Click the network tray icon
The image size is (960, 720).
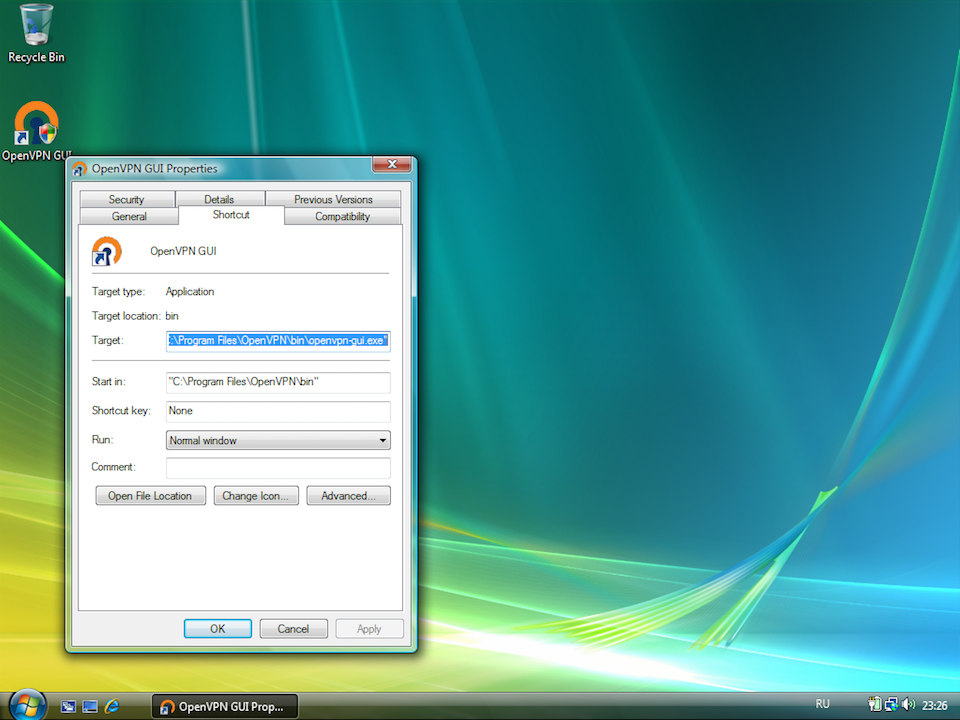coord(891,705)
